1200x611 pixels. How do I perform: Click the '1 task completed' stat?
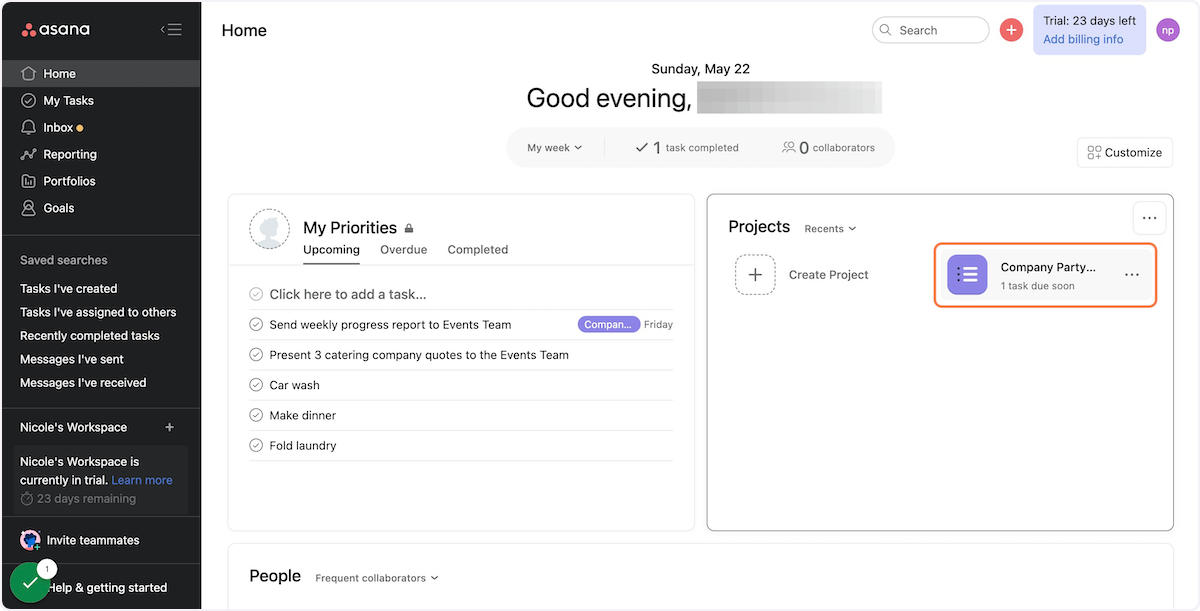[687, 148]
